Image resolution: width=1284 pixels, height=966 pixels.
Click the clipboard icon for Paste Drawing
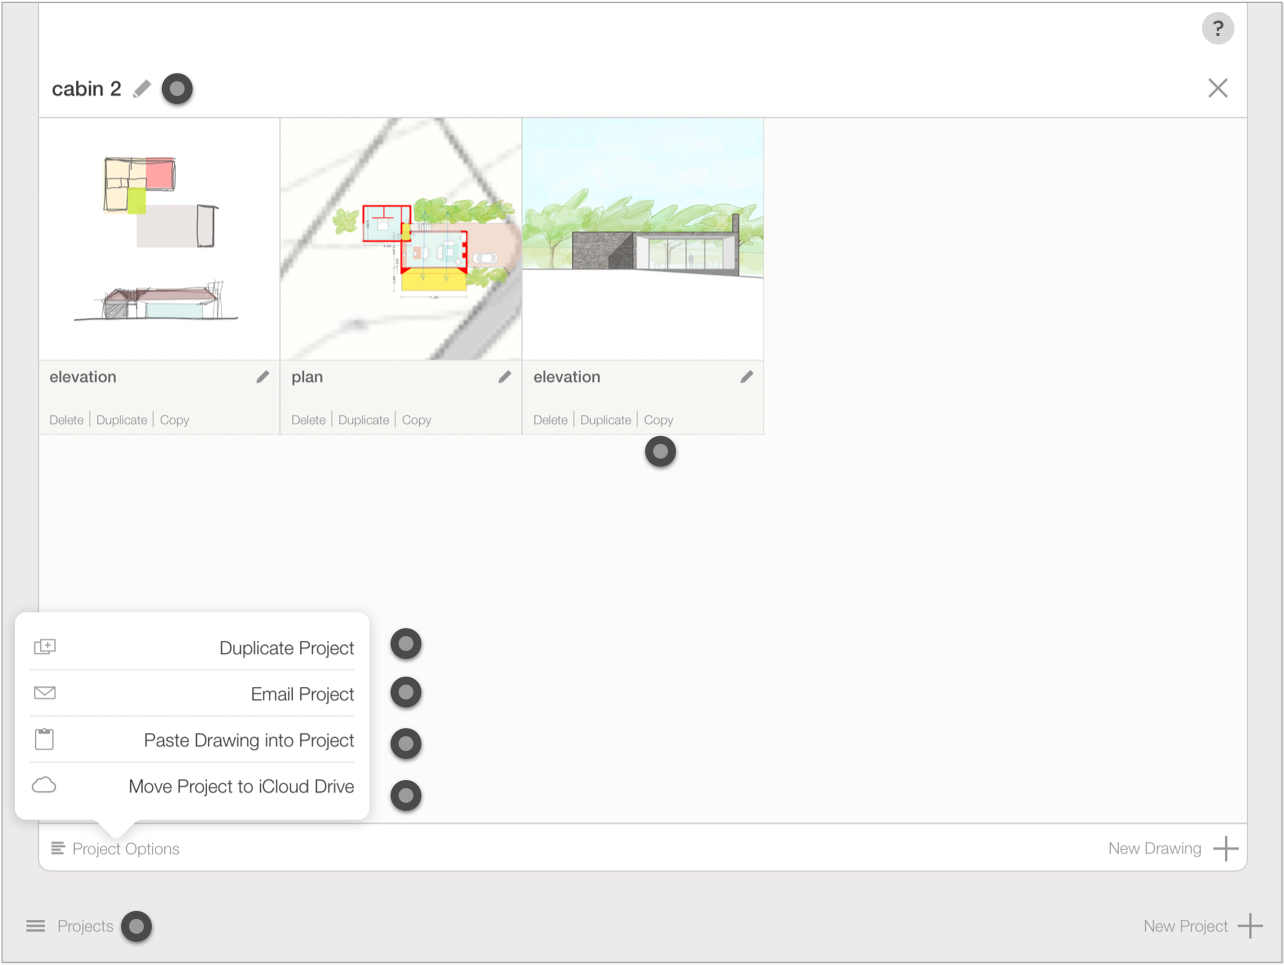click(45, 740)
